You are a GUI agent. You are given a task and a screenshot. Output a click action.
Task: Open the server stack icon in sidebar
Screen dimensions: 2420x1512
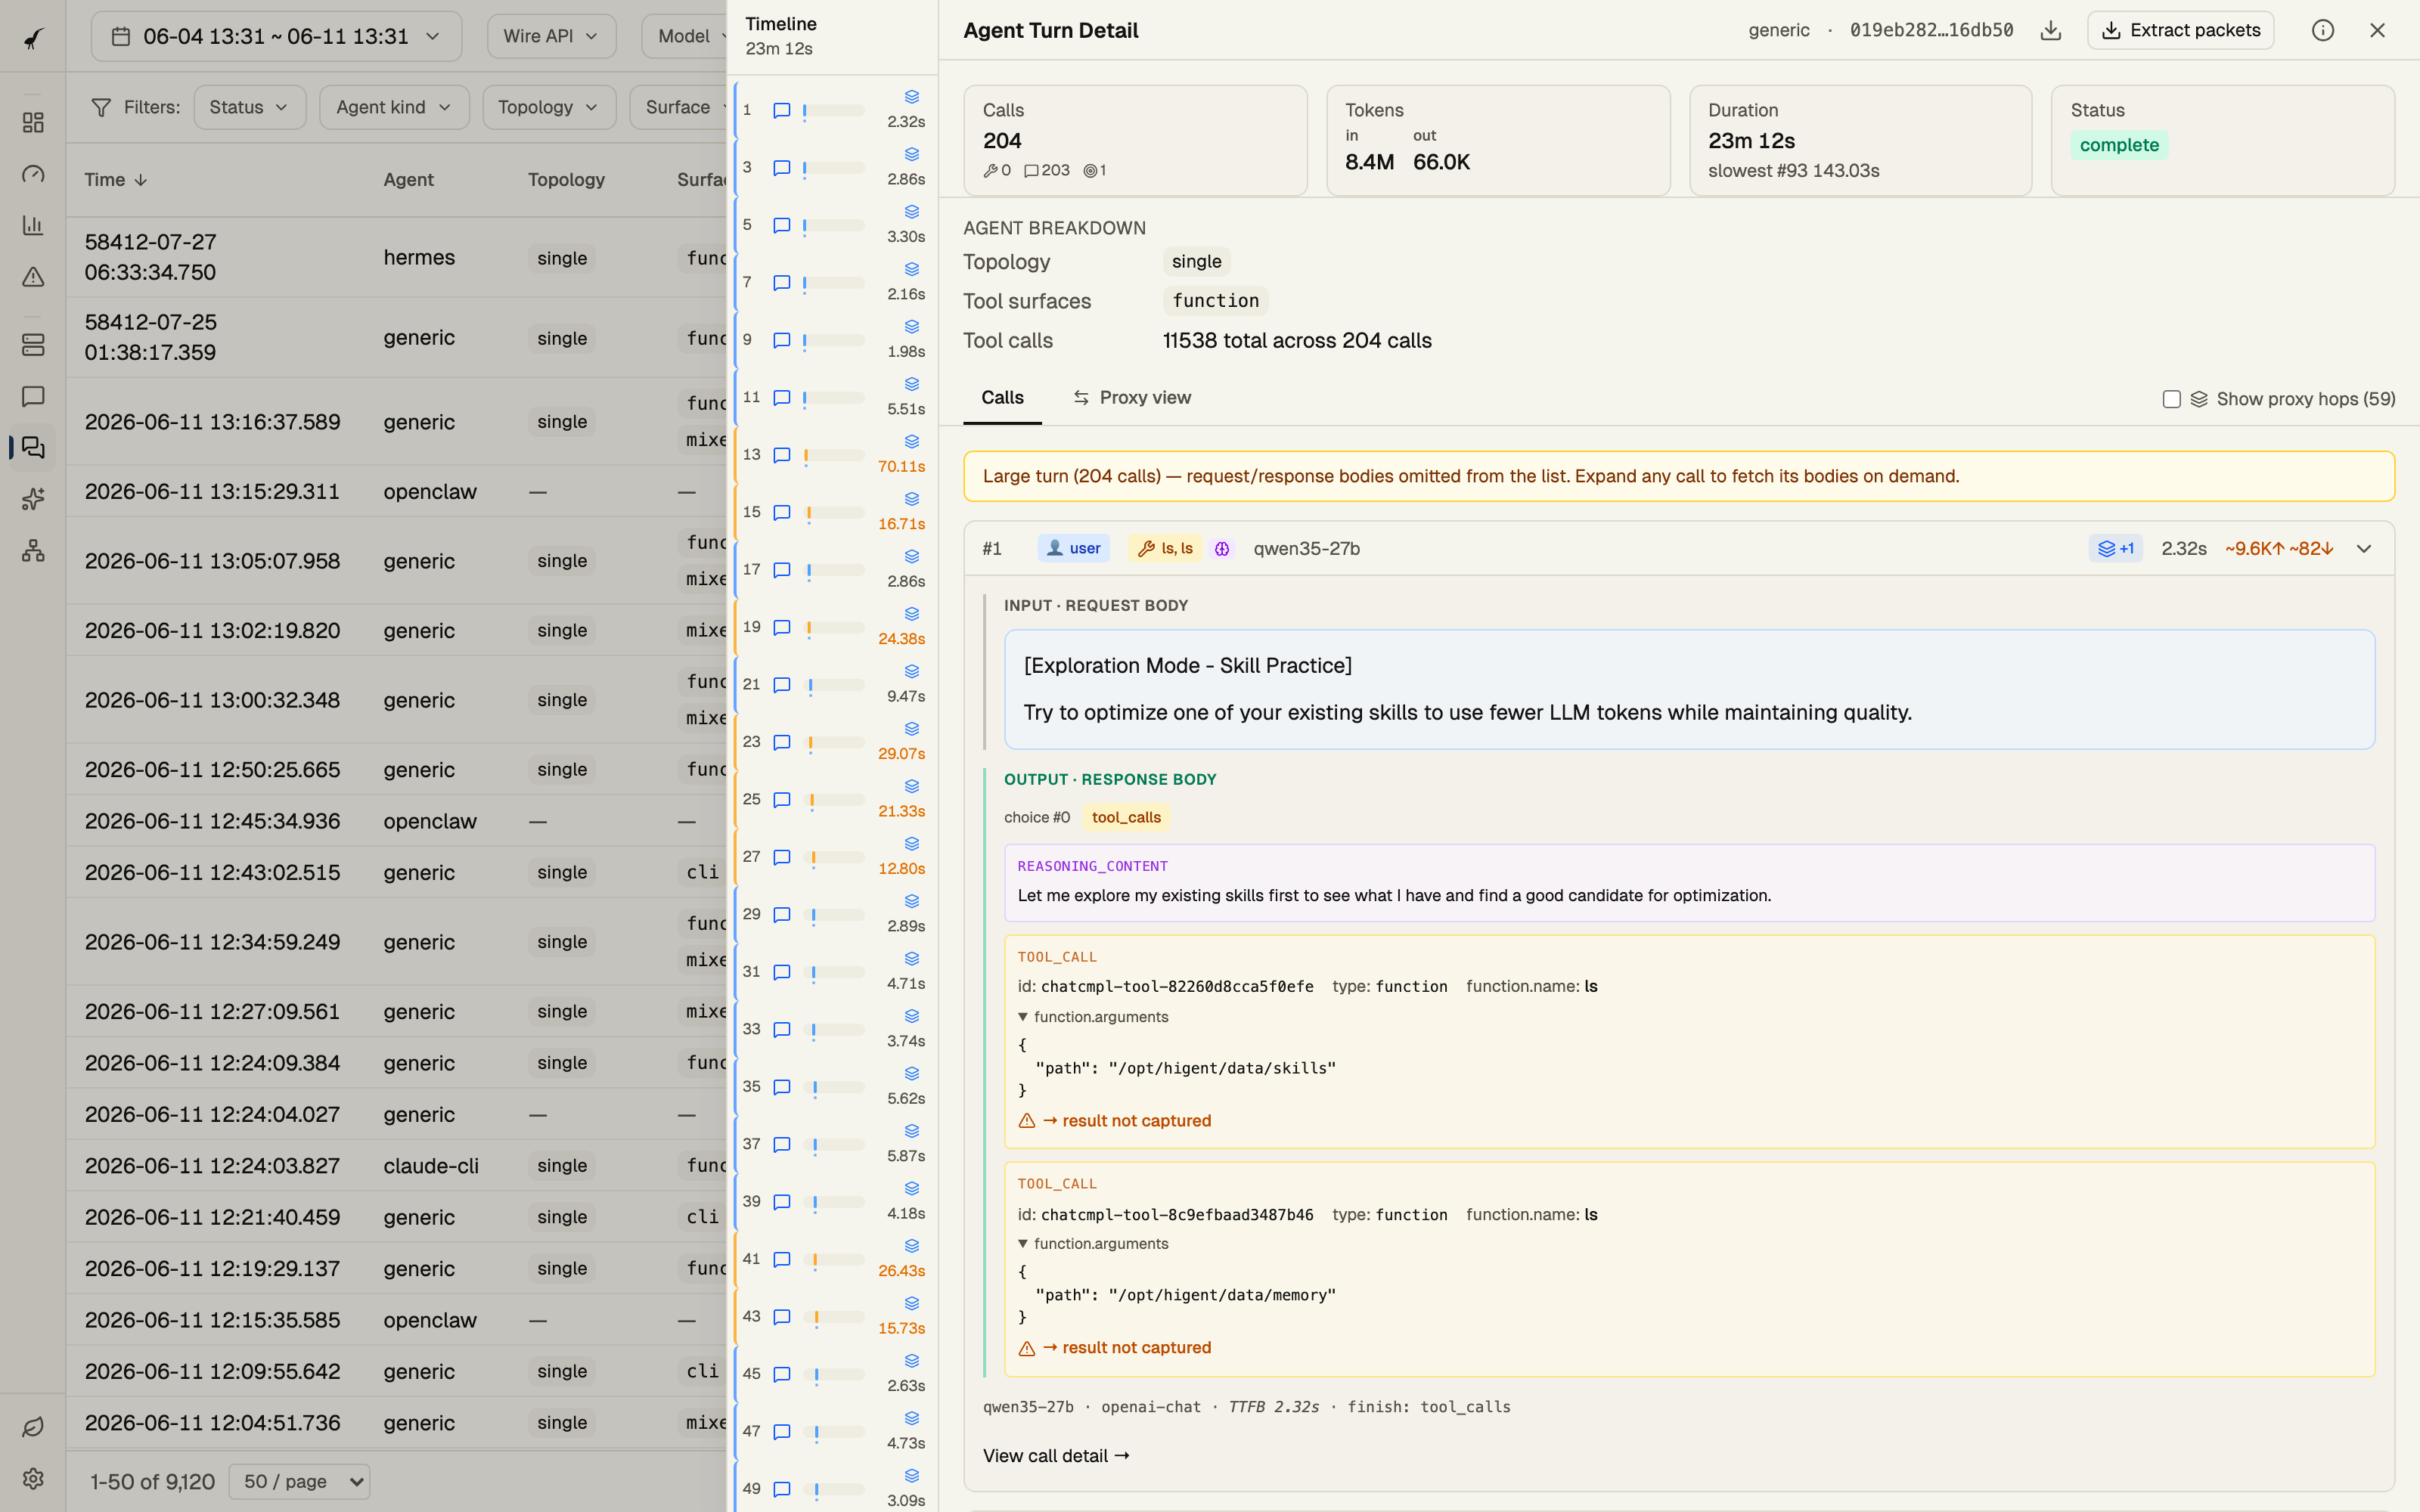[33, 345]
